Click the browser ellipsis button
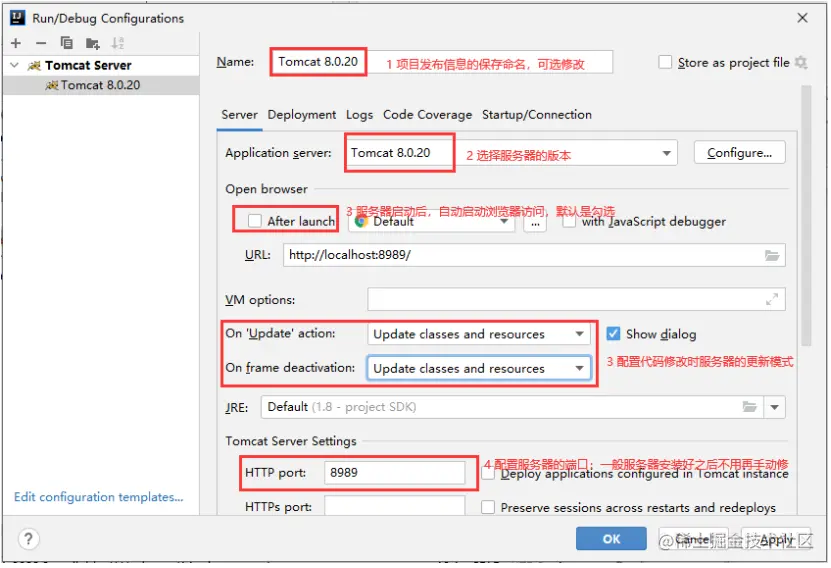This screenshot has height=568, width=831. 535,223
